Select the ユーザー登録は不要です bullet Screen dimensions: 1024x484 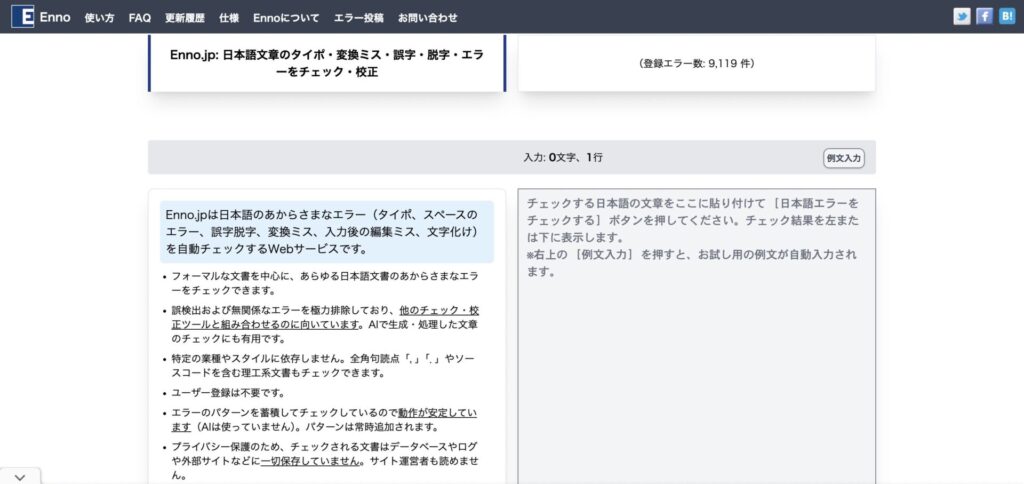click(x=228, y=393)
